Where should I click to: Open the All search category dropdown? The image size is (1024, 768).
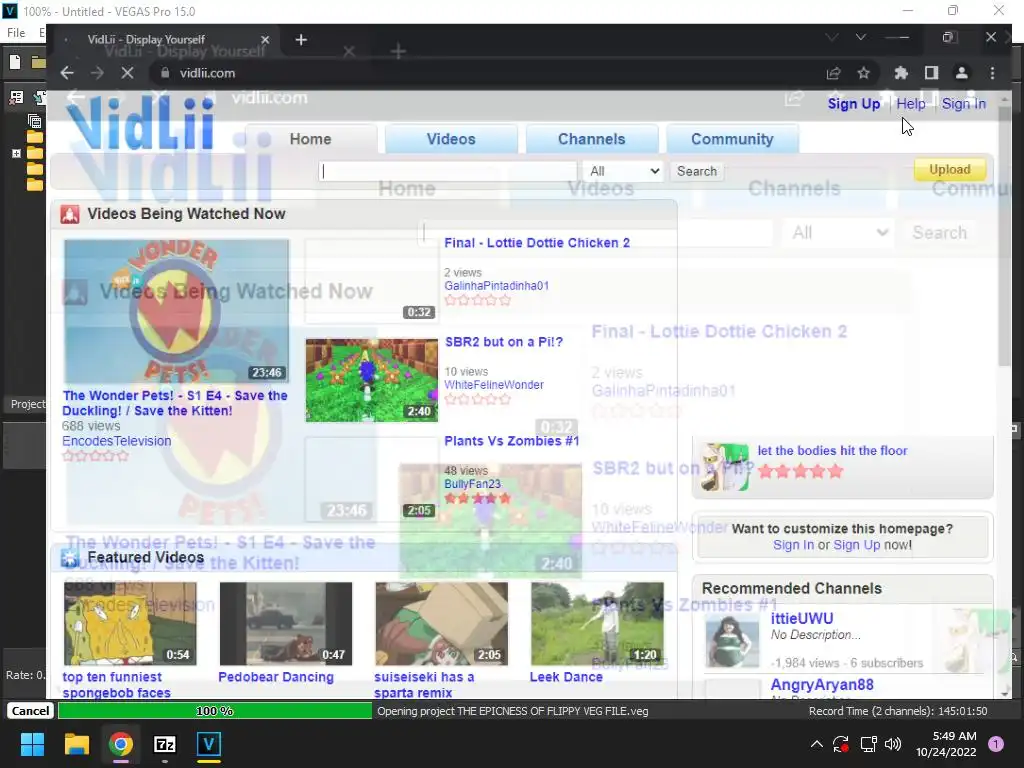click(x=624, y=171)
